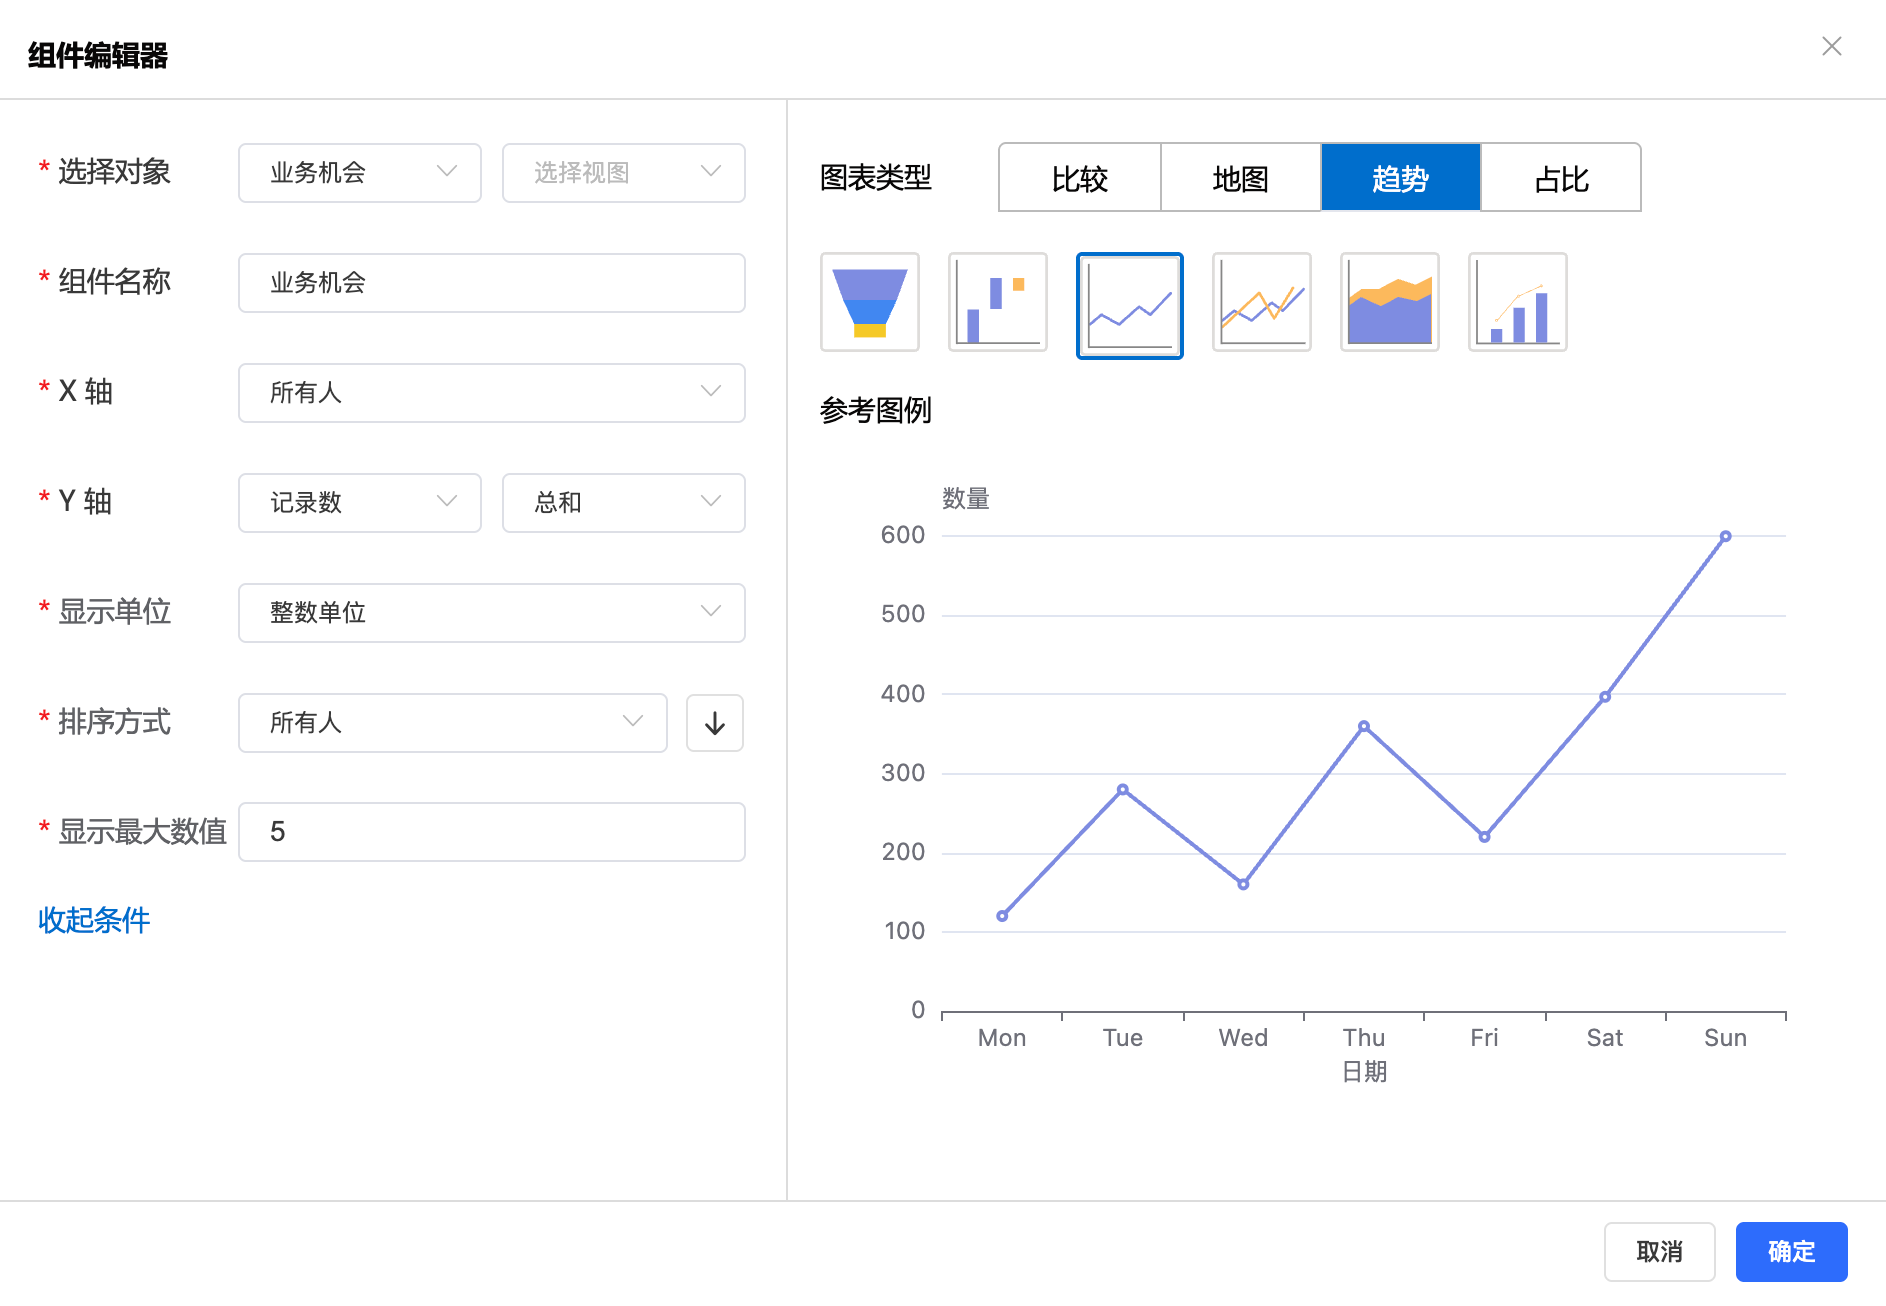The height and width of the screenshot is (1306, 1886).
Task: Click the Sun data point on chart
Action: pos(1725,537)
